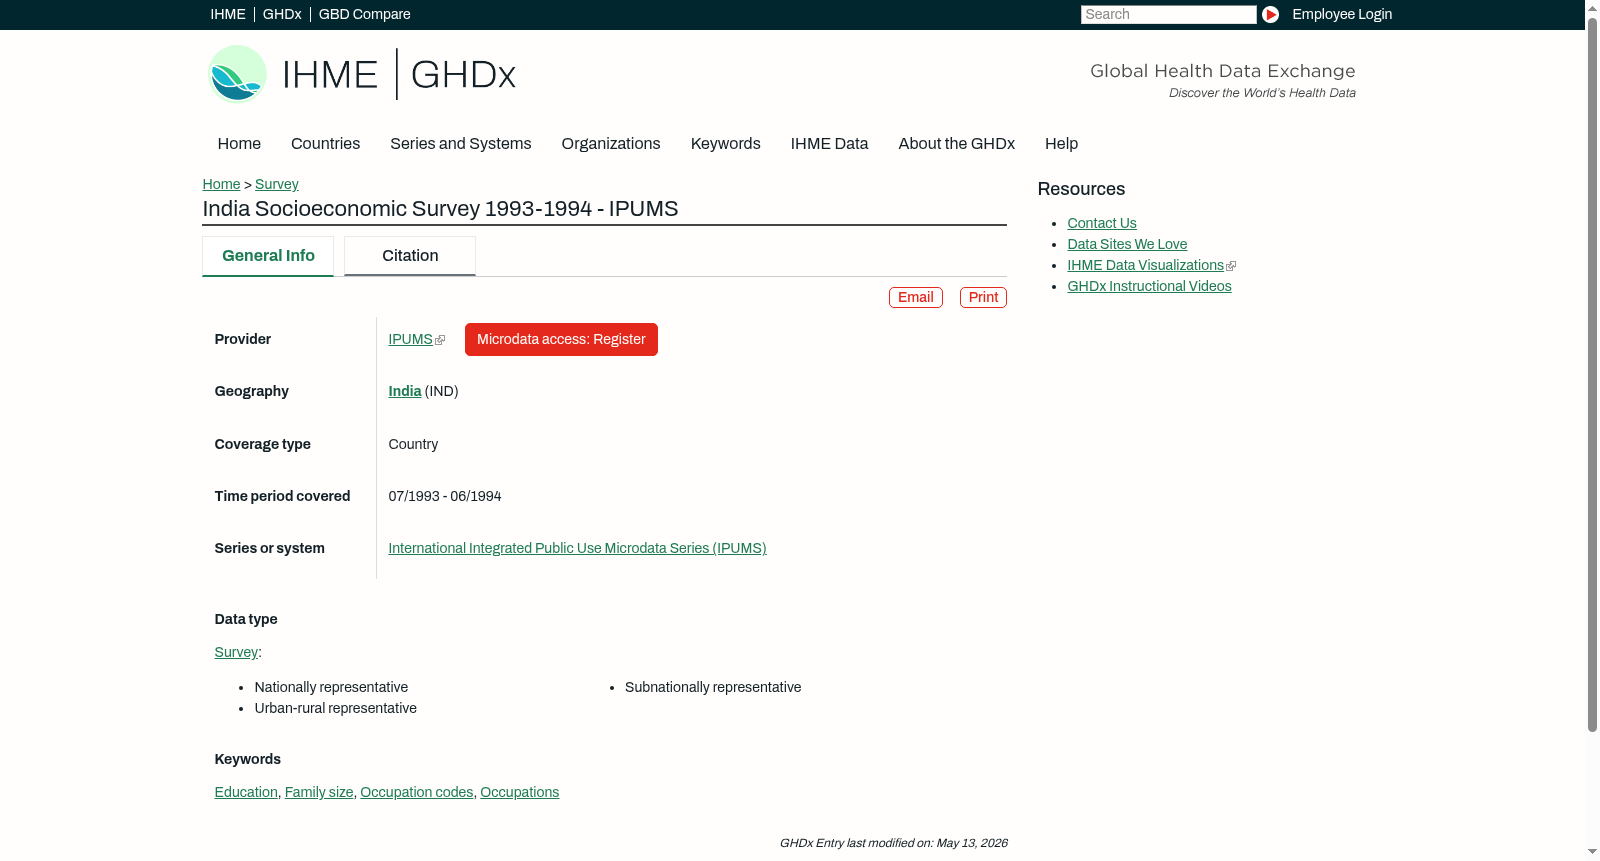Open the Organizations menu
The width and height of the screenshot is (1600, 861).
pyautogui.click(x=611, y=144)
